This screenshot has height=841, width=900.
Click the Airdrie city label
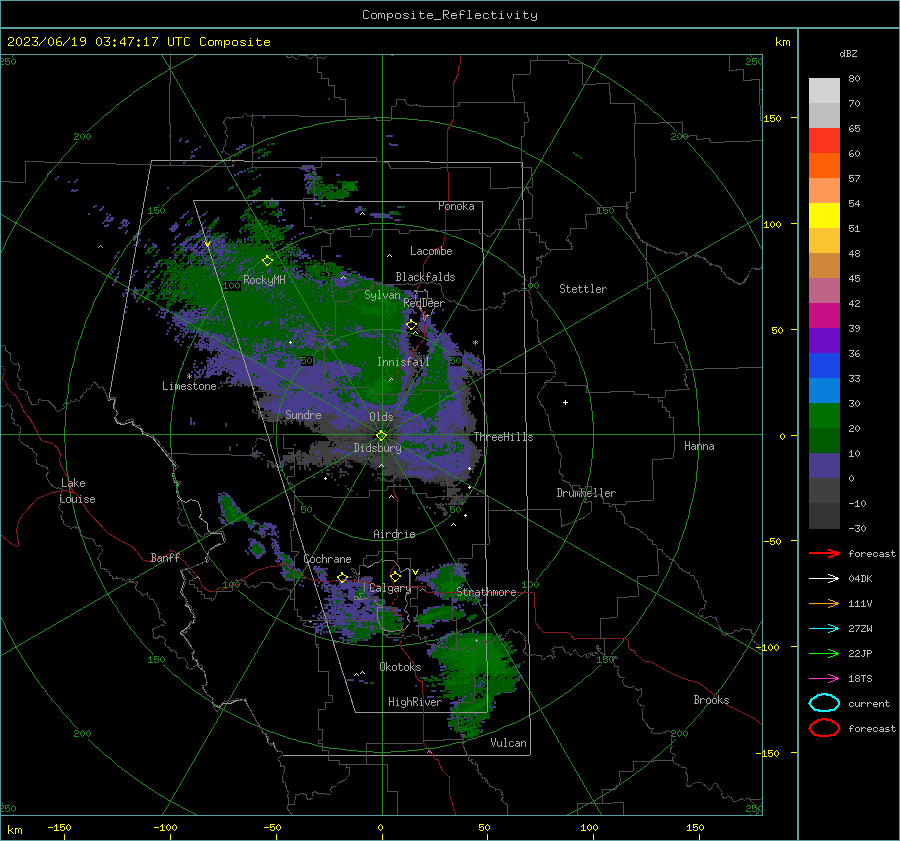(394, 534)
